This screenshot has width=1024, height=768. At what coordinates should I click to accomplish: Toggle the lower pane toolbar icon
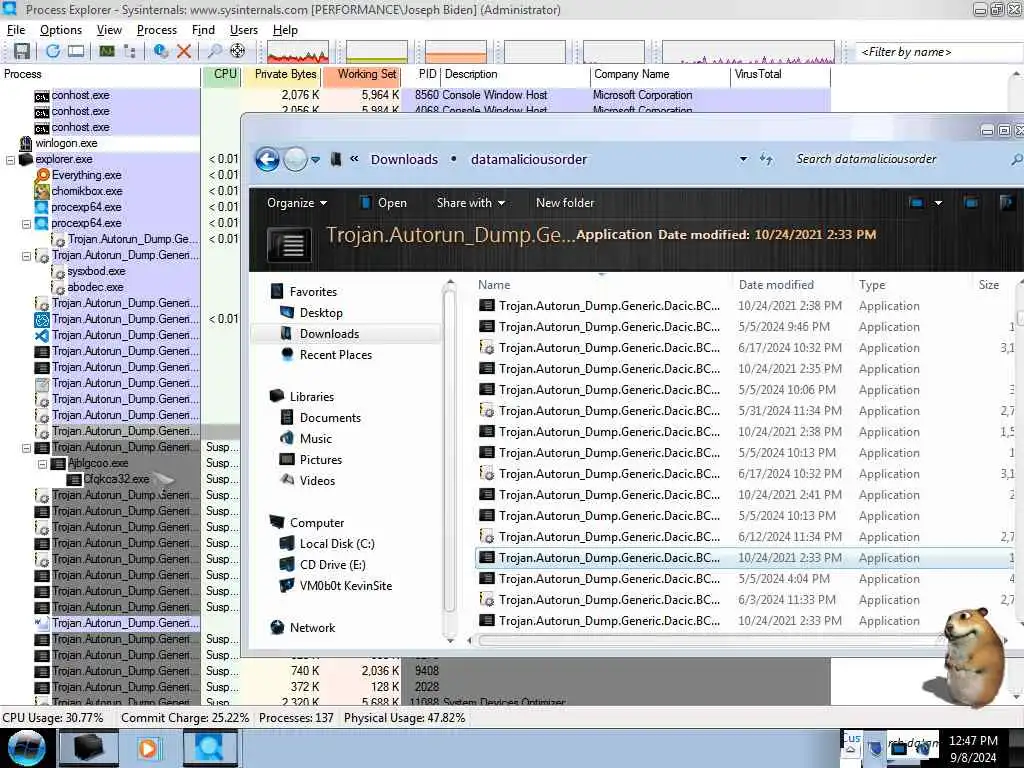pos(76,51)
